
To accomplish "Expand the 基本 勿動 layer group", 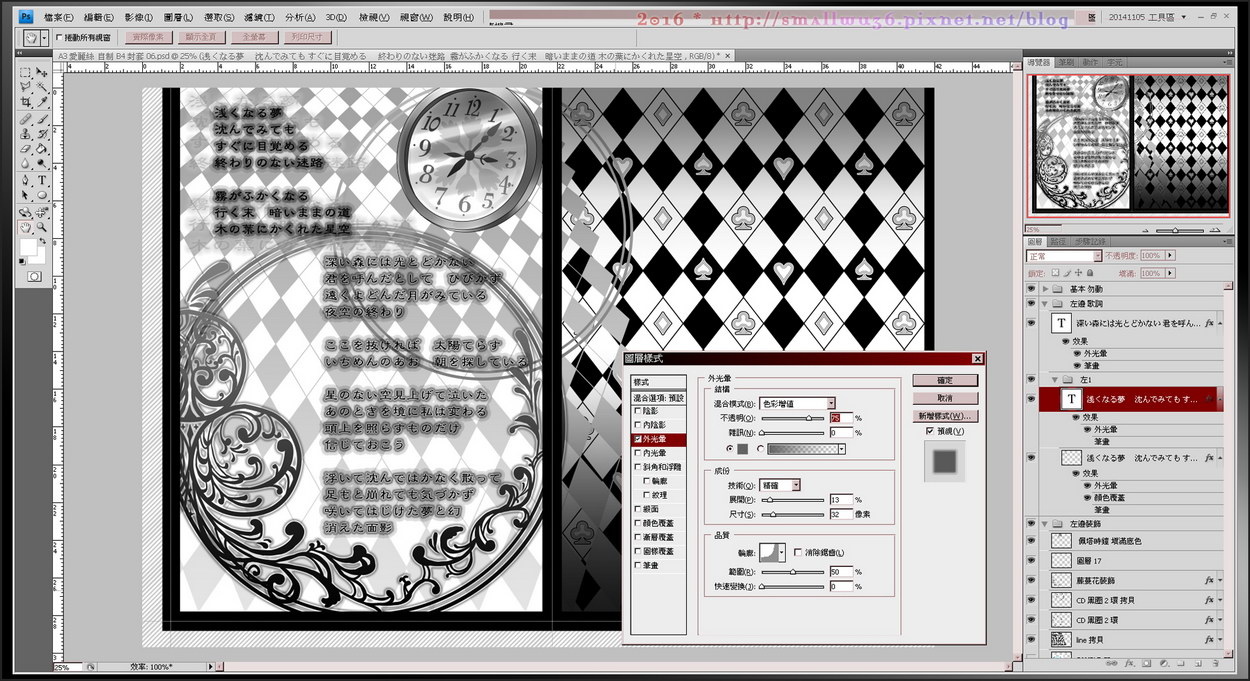I will point(1046,288).
